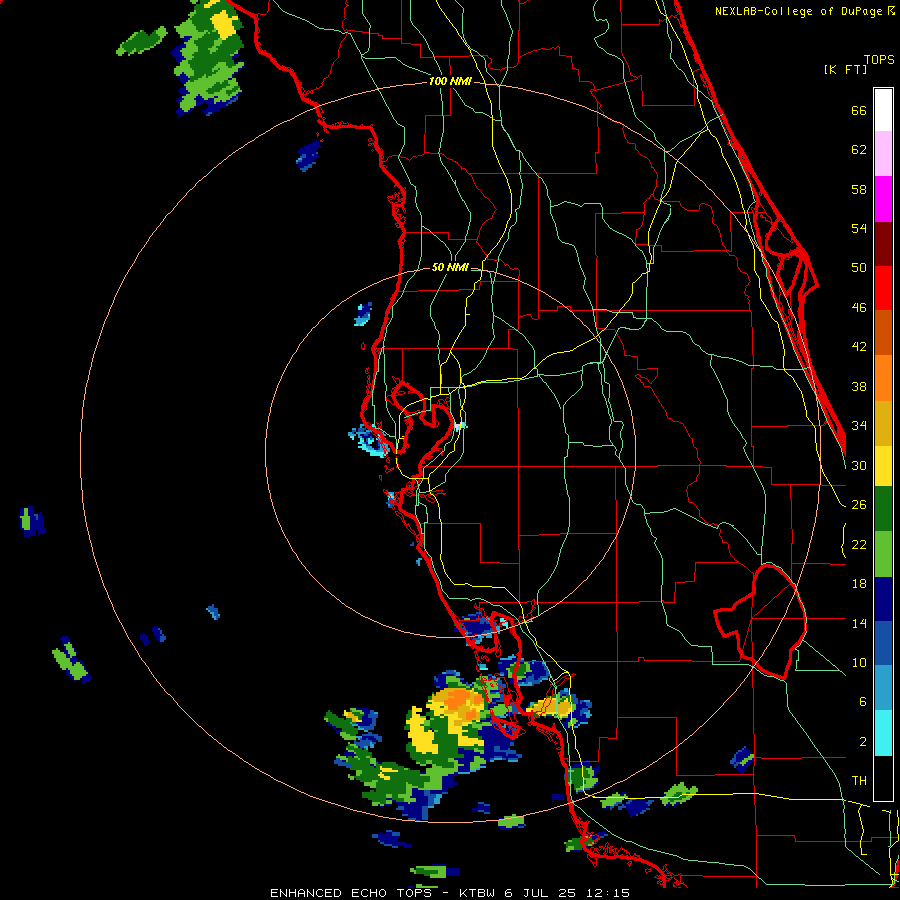Screen dimensions: 900x900
Task: Click the ENHANCED ECHO TOPS KTBW caption
Action: point(450,893)
